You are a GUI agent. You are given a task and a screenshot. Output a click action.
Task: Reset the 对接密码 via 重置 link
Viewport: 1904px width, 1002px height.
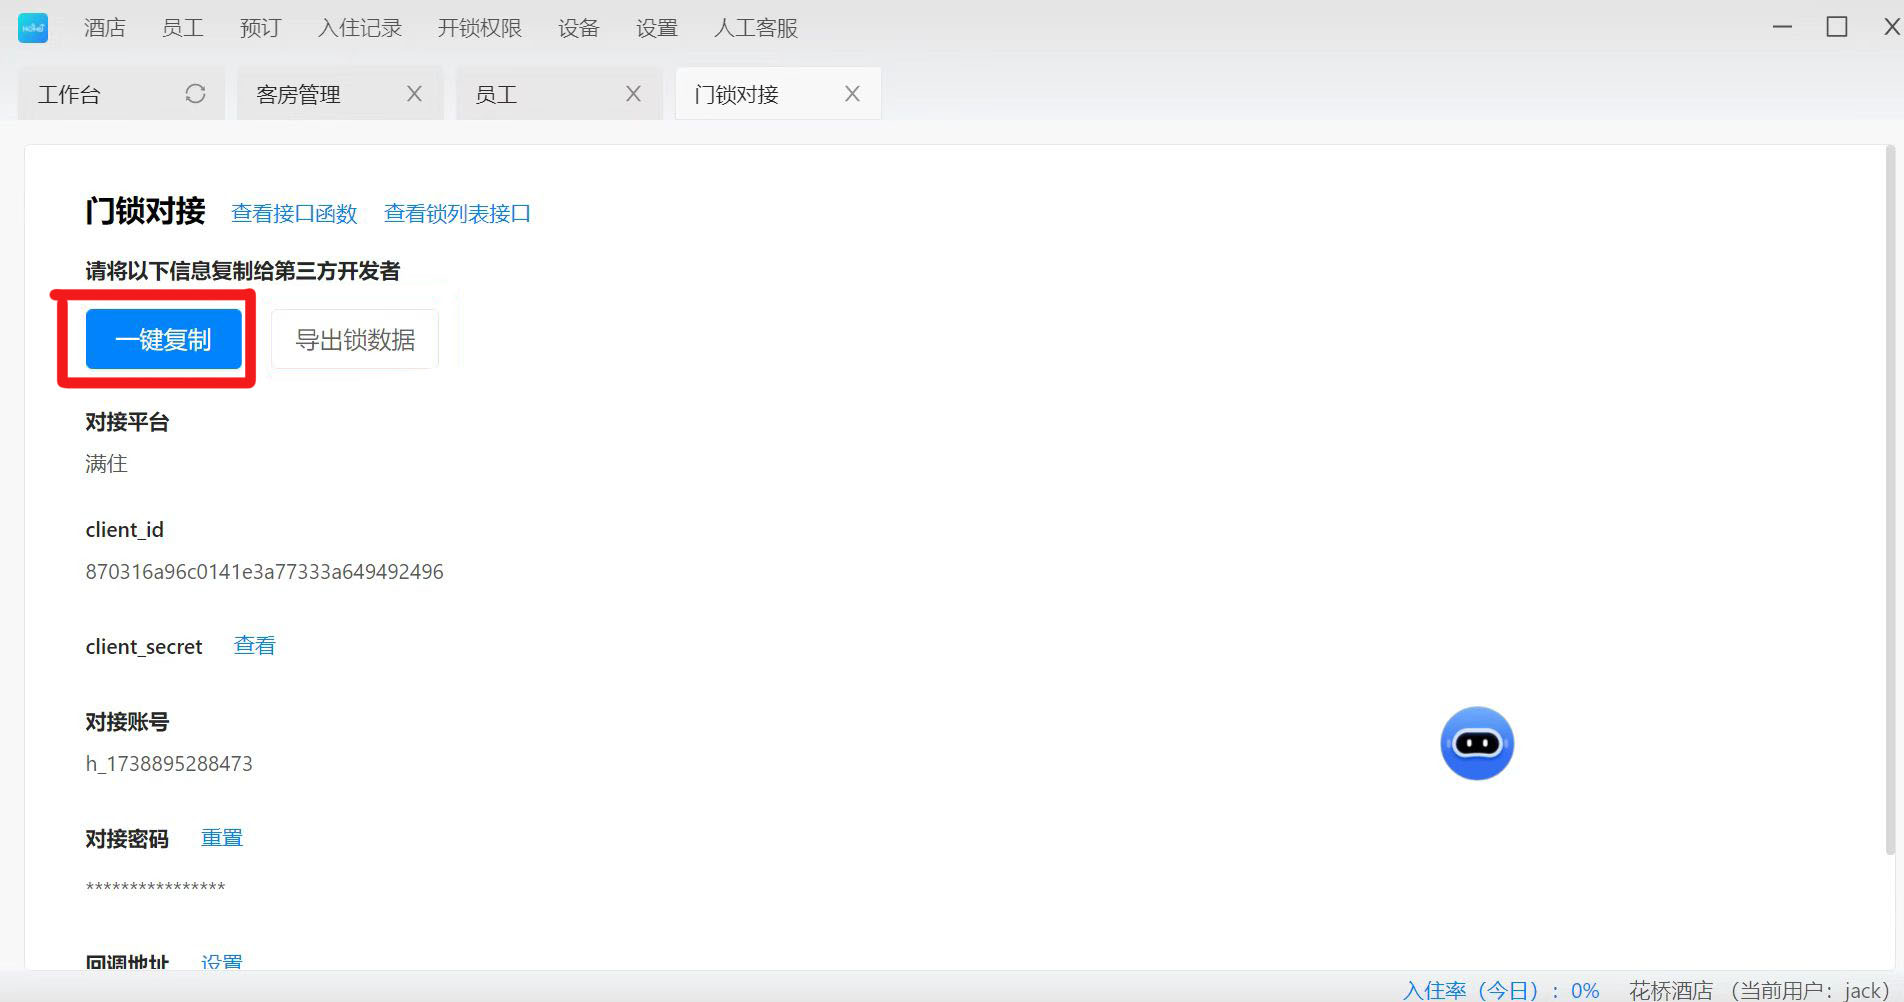222,838
